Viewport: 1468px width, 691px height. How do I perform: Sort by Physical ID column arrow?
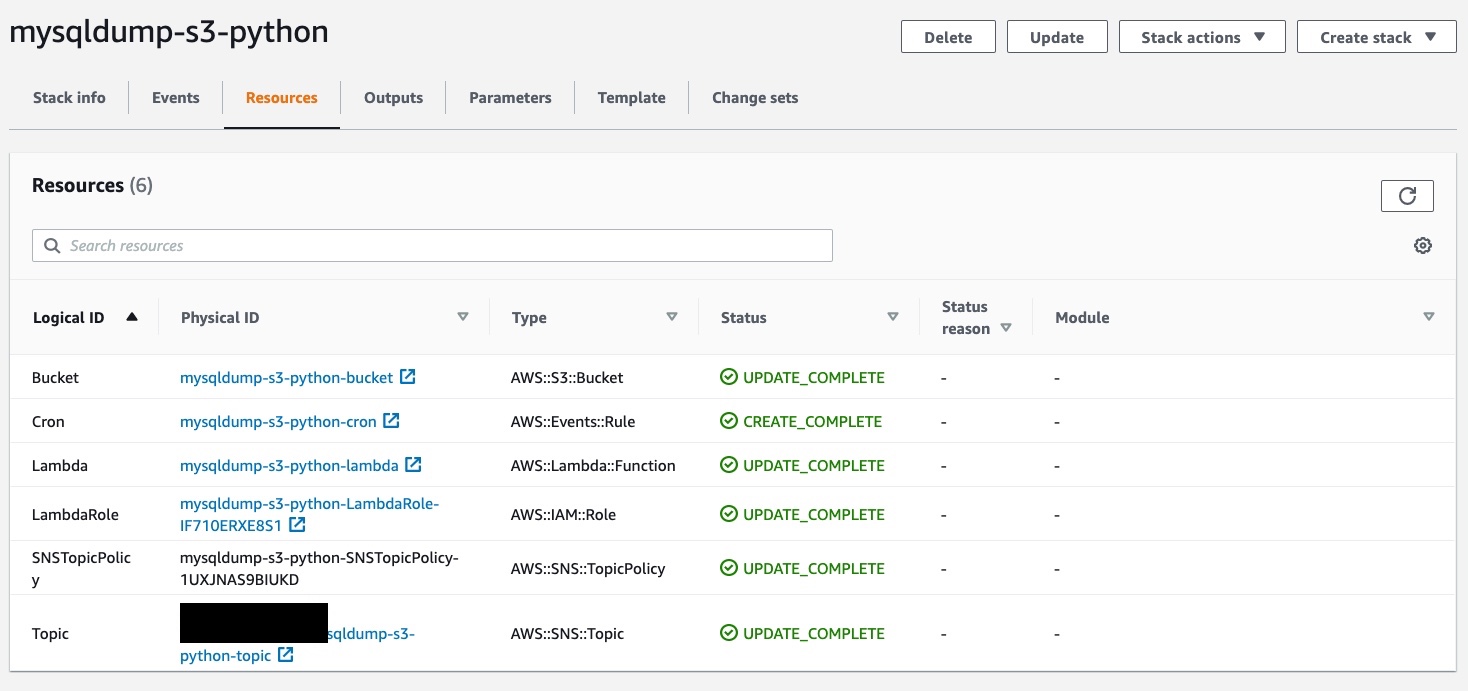(x=463, y=317)
